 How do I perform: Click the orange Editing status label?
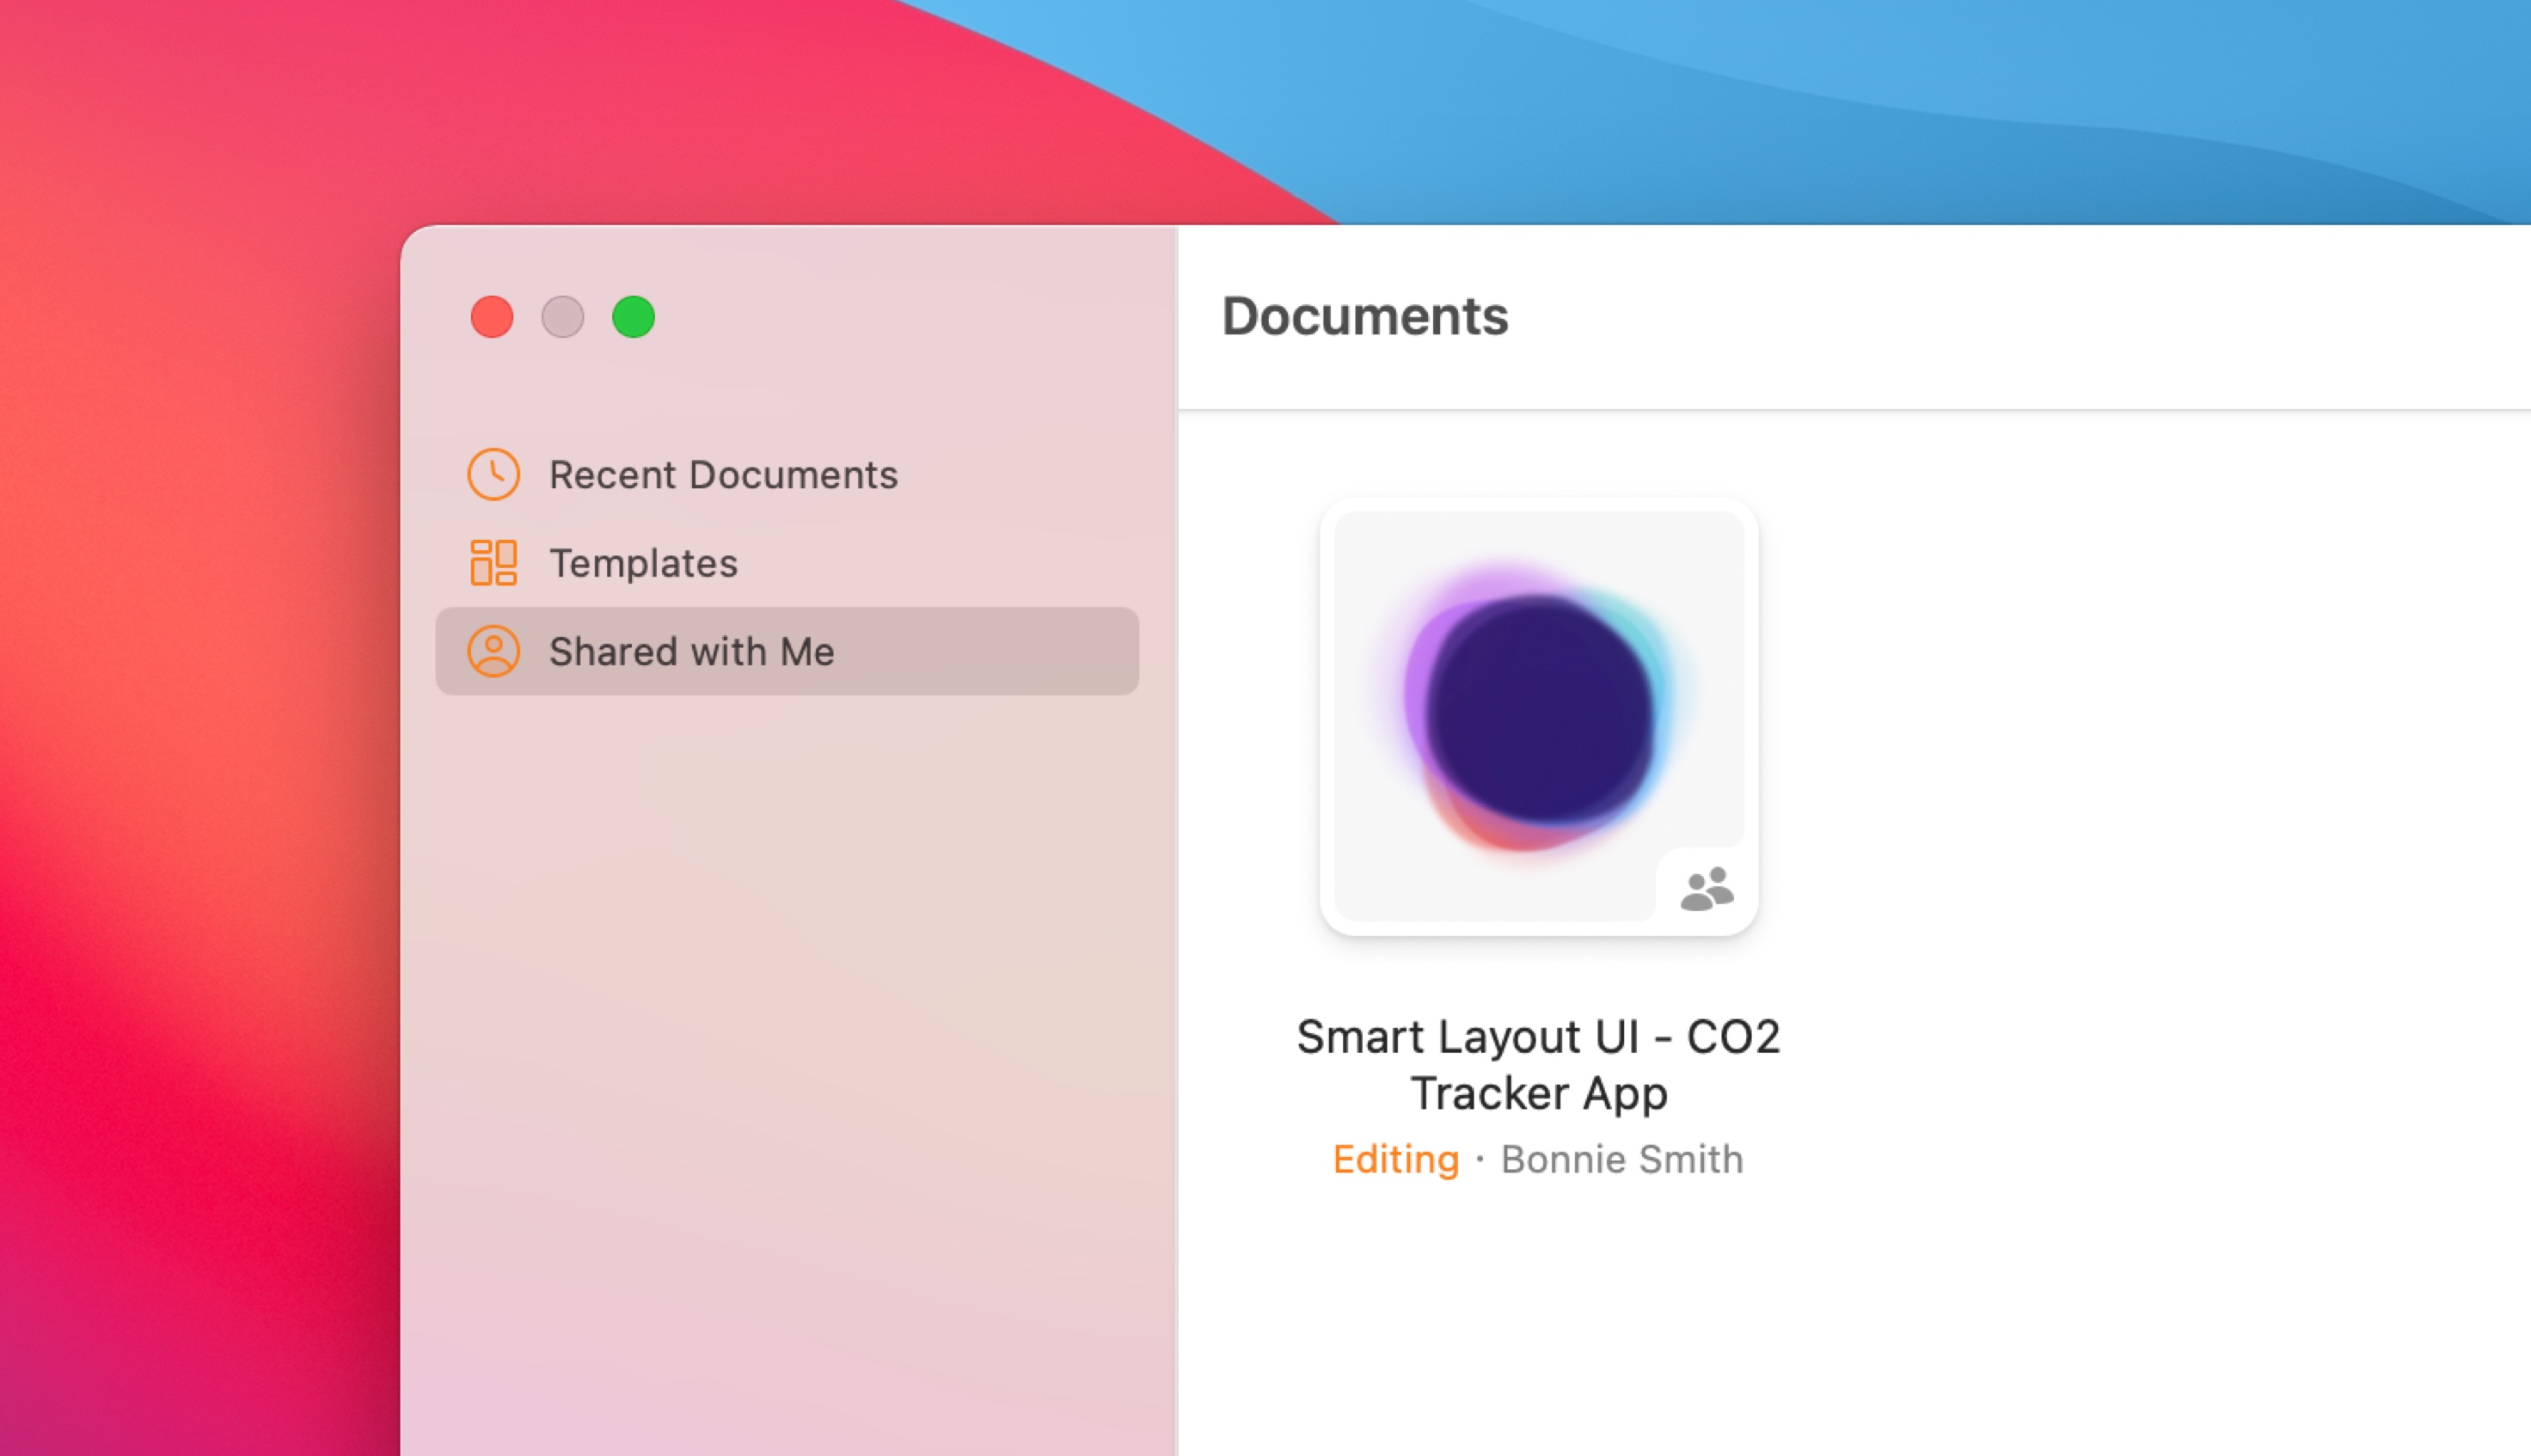click(x=1396, y=1160)
